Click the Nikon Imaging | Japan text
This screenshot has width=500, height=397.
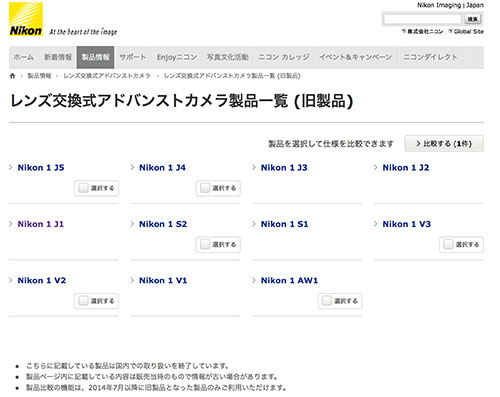[x=450, y=5]
